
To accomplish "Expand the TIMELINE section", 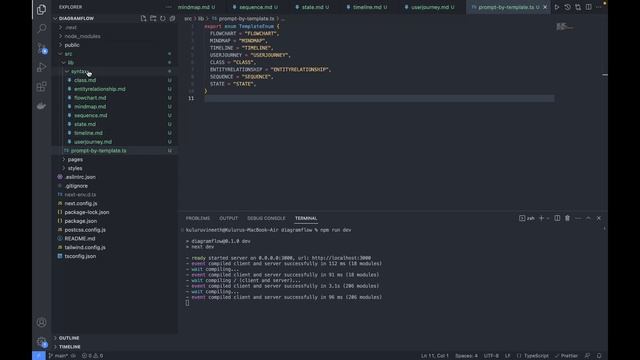I will pos(69,347).
